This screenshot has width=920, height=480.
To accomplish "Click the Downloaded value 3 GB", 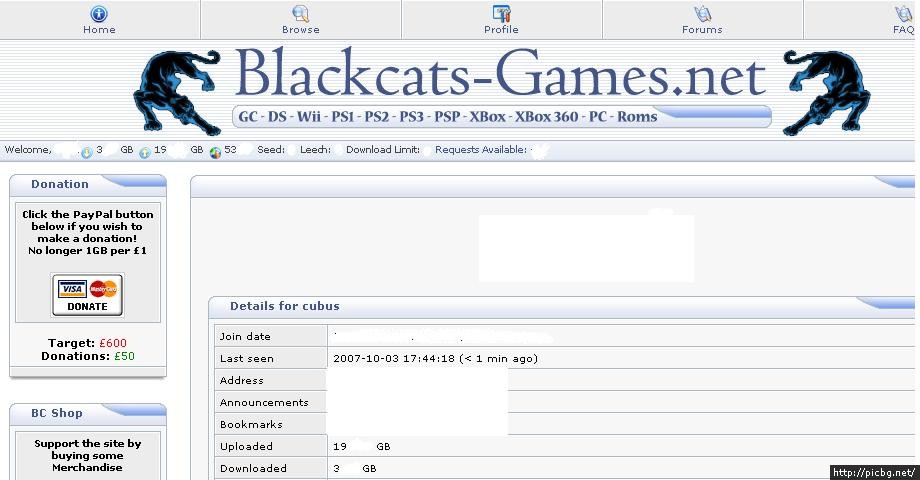I will click(x=354, y=468).
